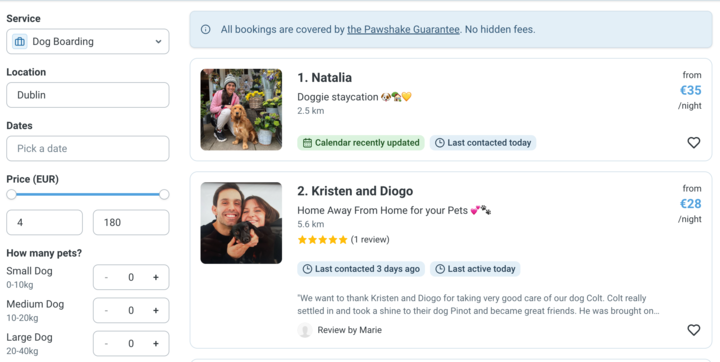Favorite Natalia's listing with heart icon
The height and width of the screenshot is (362, 720).
693,143
